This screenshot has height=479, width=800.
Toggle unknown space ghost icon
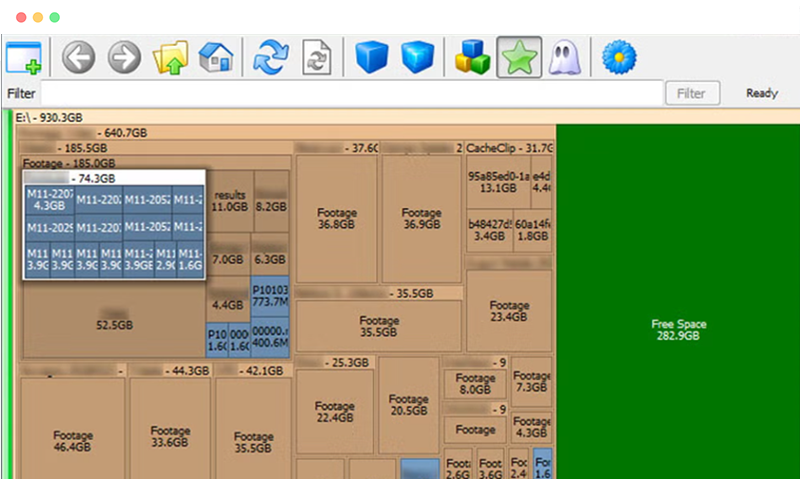pyautogui.click(x=565, y=58)
